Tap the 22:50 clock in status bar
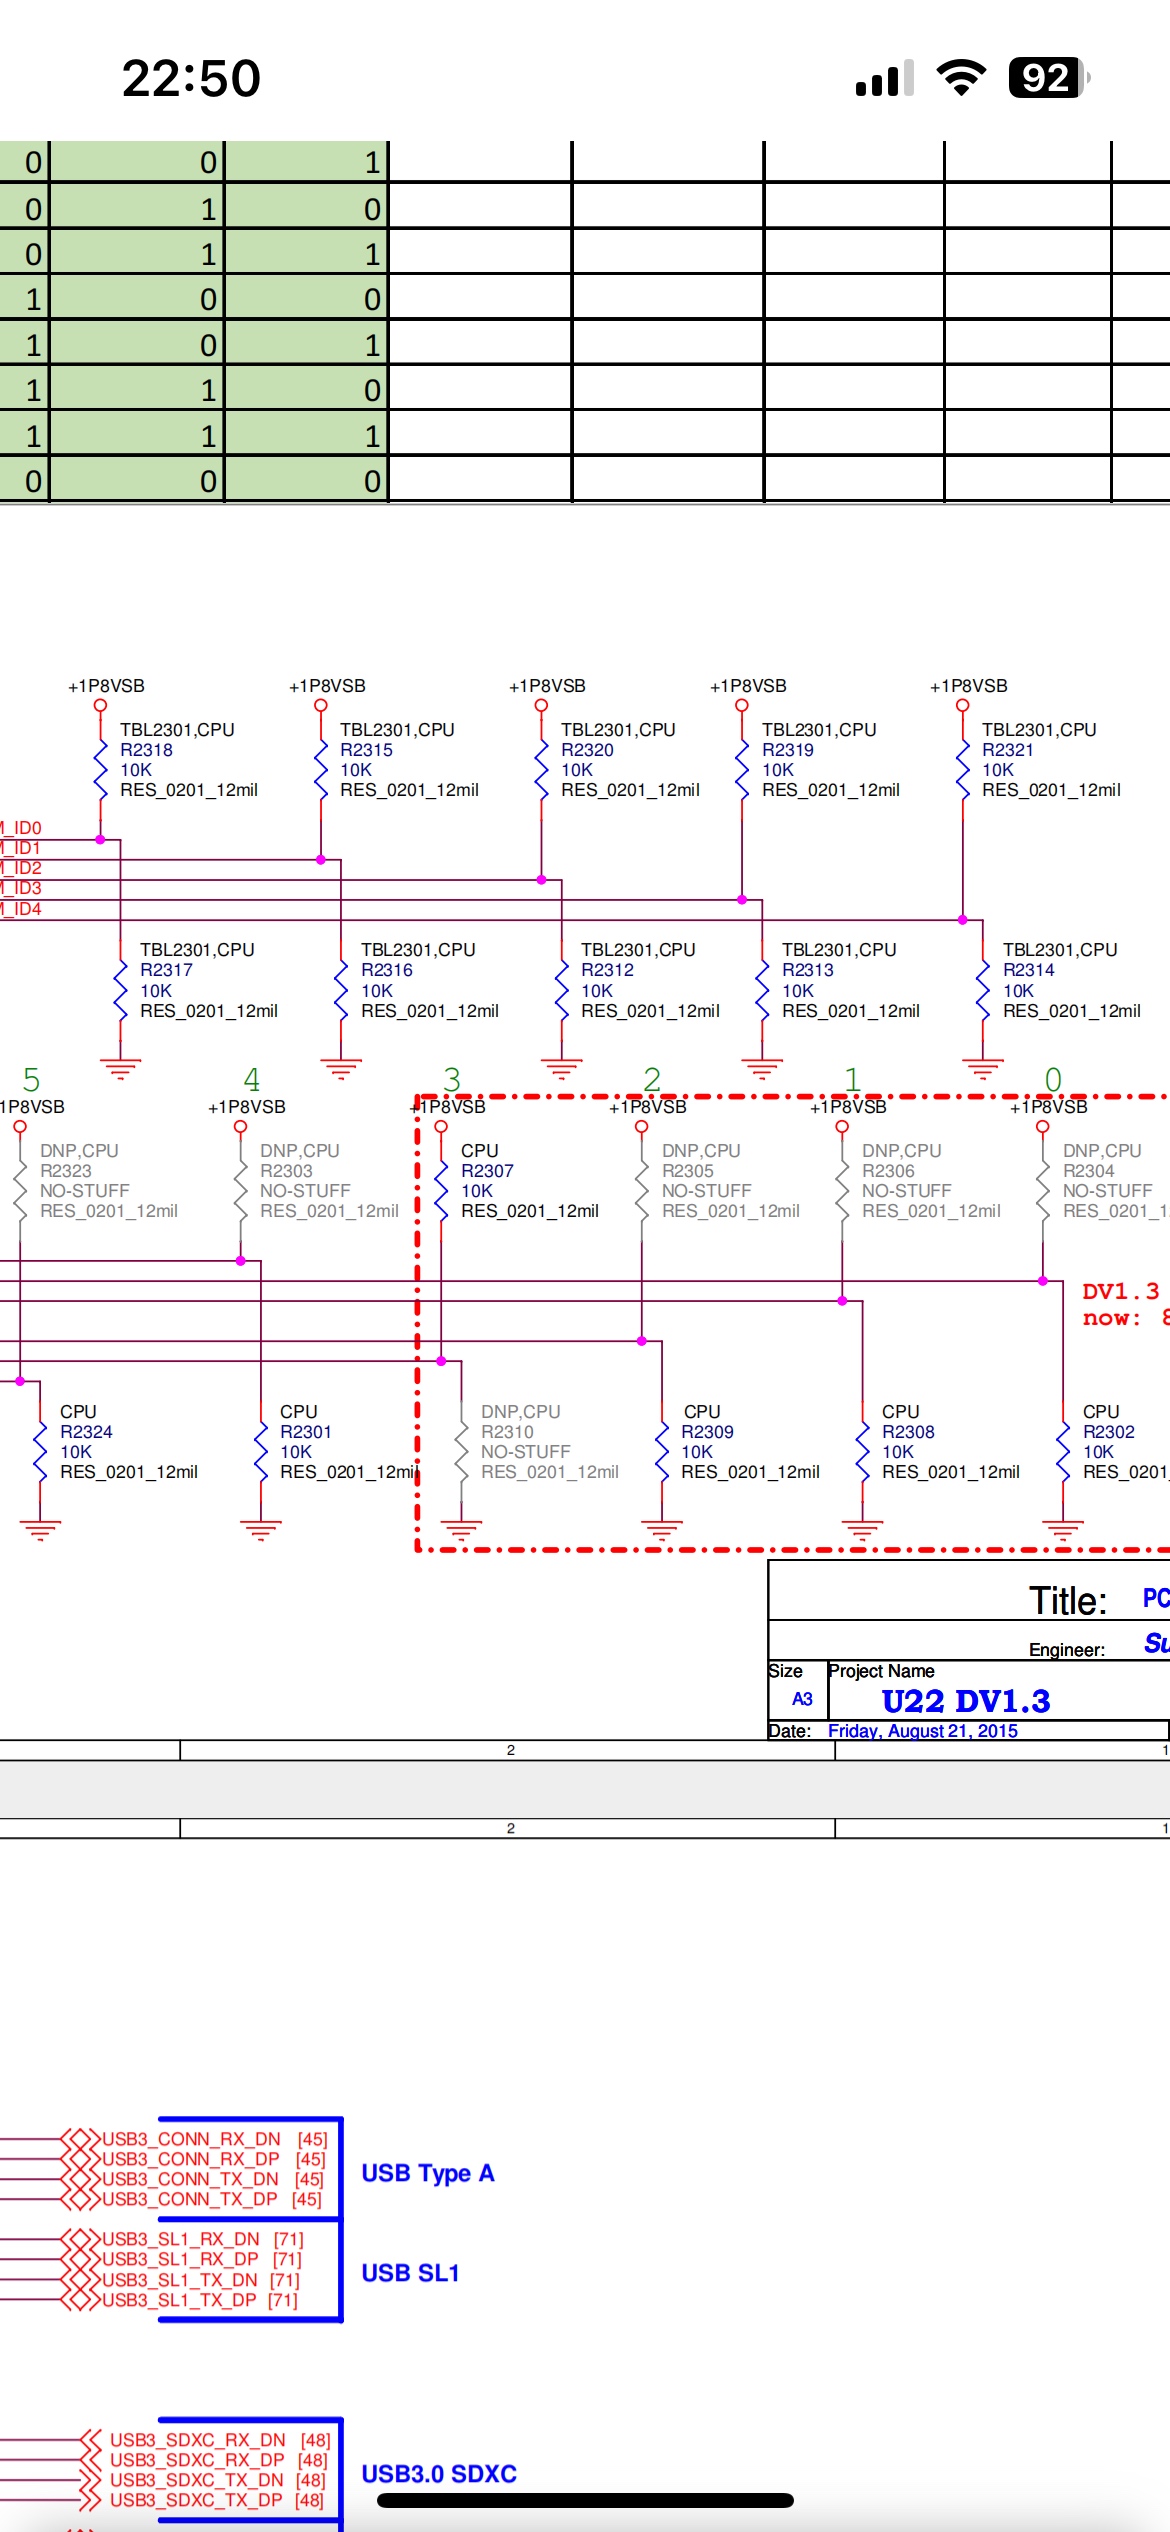The width and height of the screenshot is (1170, 2532). pos(191,78)
